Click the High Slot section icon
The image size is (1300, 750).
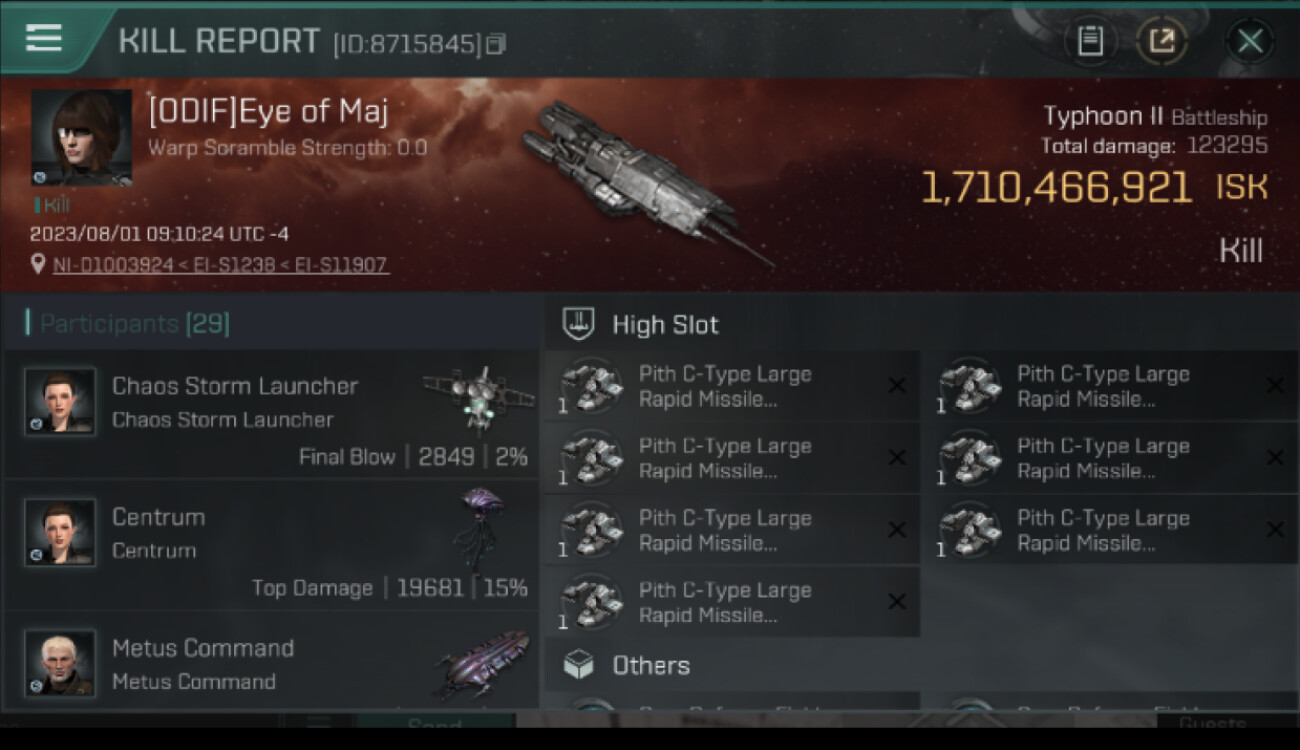point(579,323)
